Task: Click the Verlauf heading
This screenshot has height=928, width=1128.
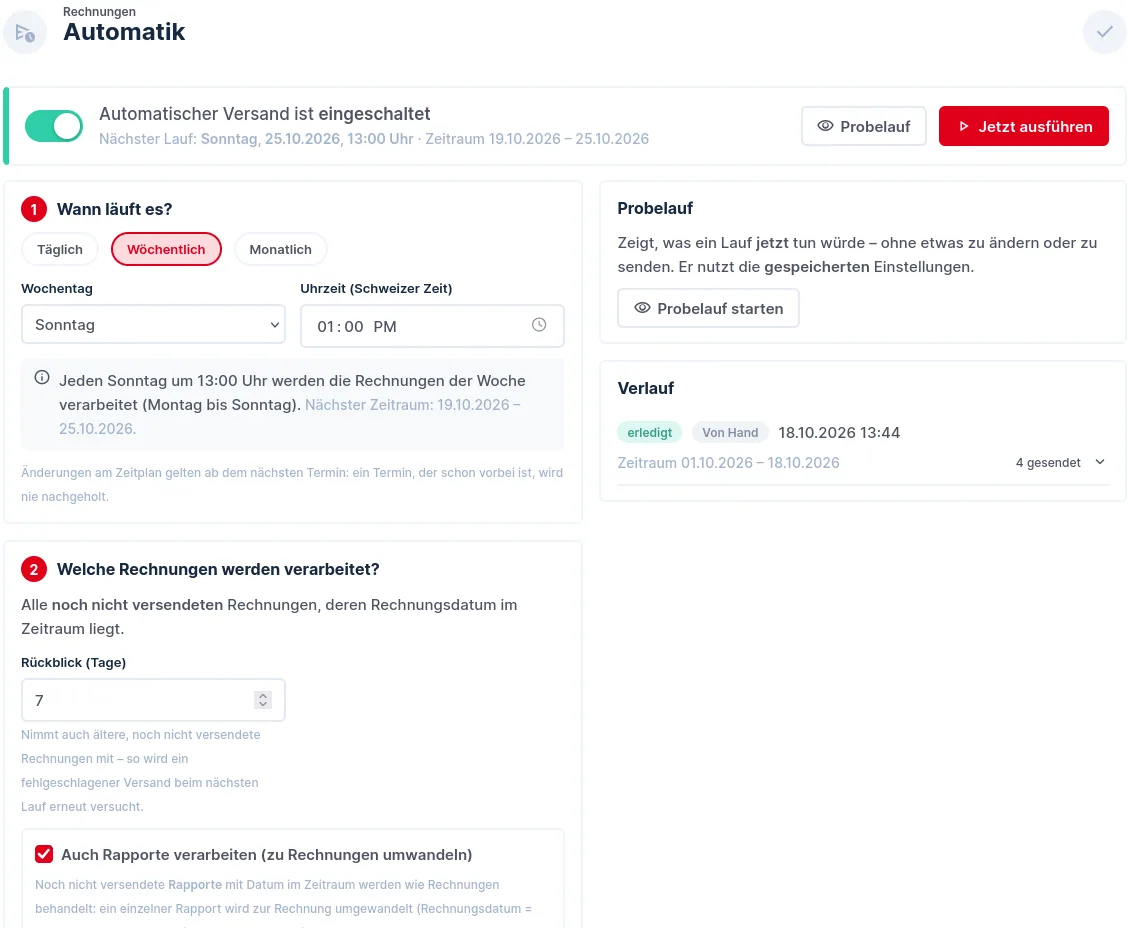Action: 646,388
